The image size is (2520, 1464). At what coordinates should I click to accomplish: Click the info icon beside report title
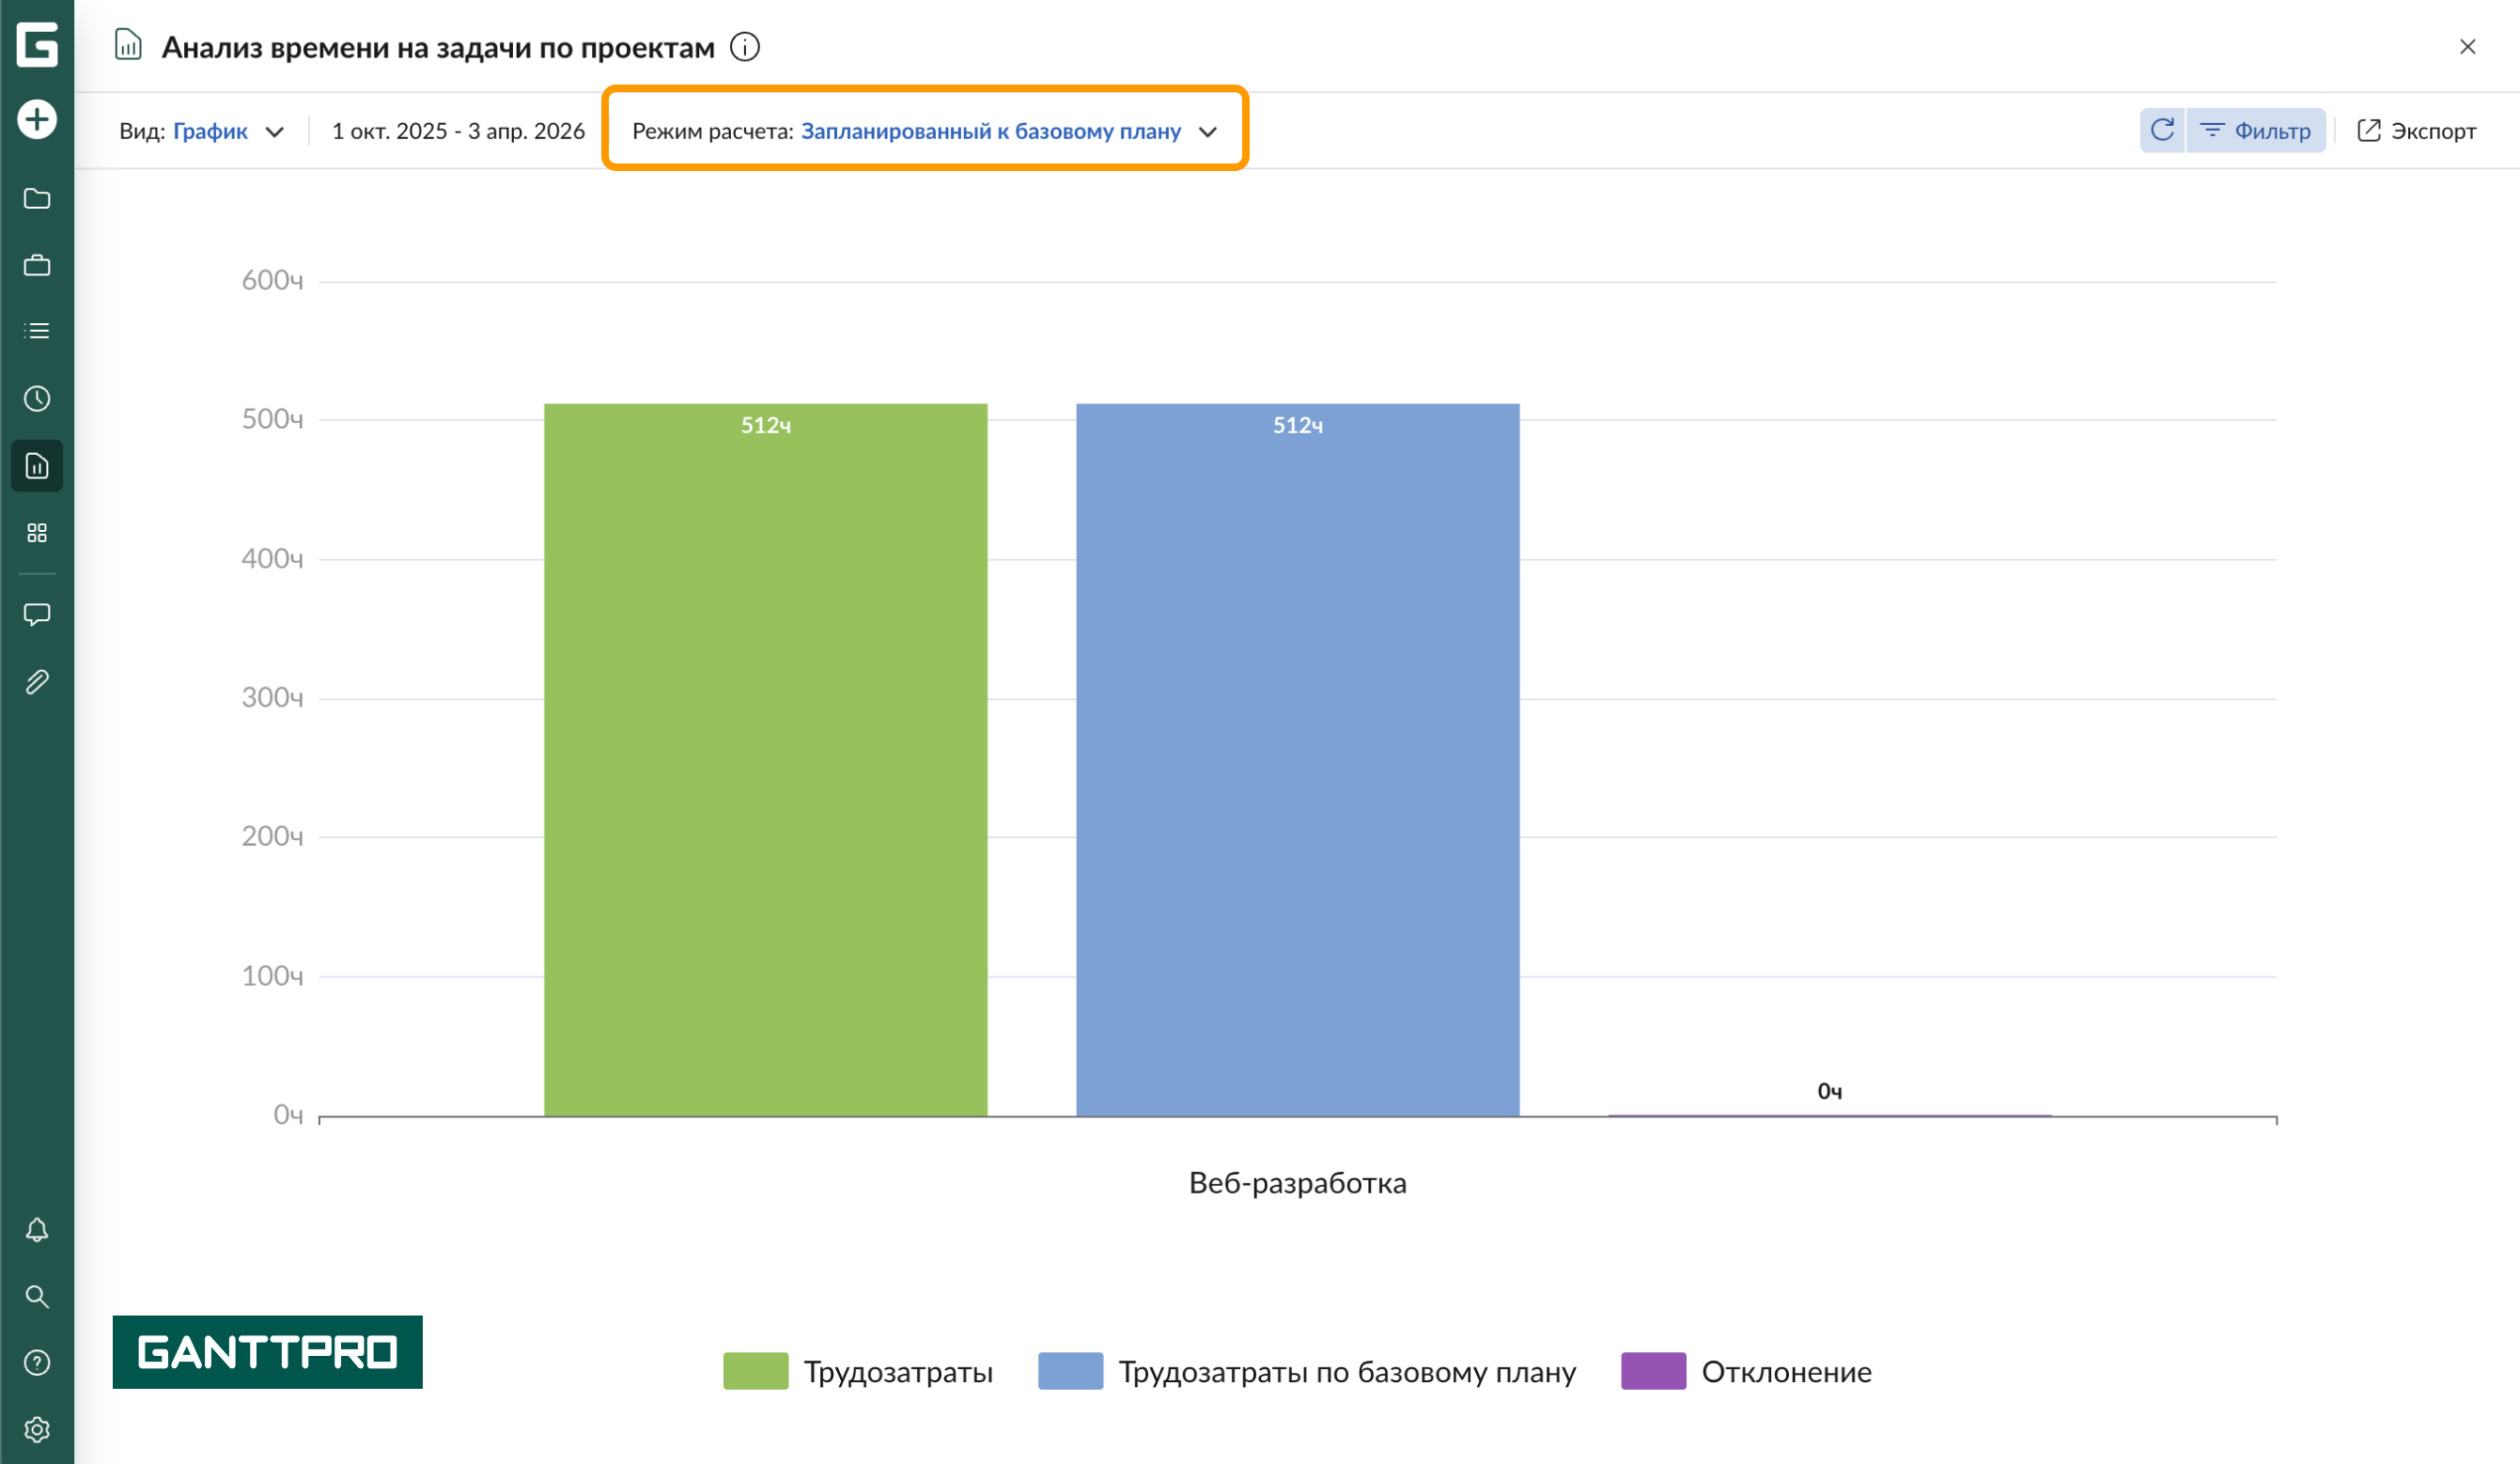click(745, 47)
